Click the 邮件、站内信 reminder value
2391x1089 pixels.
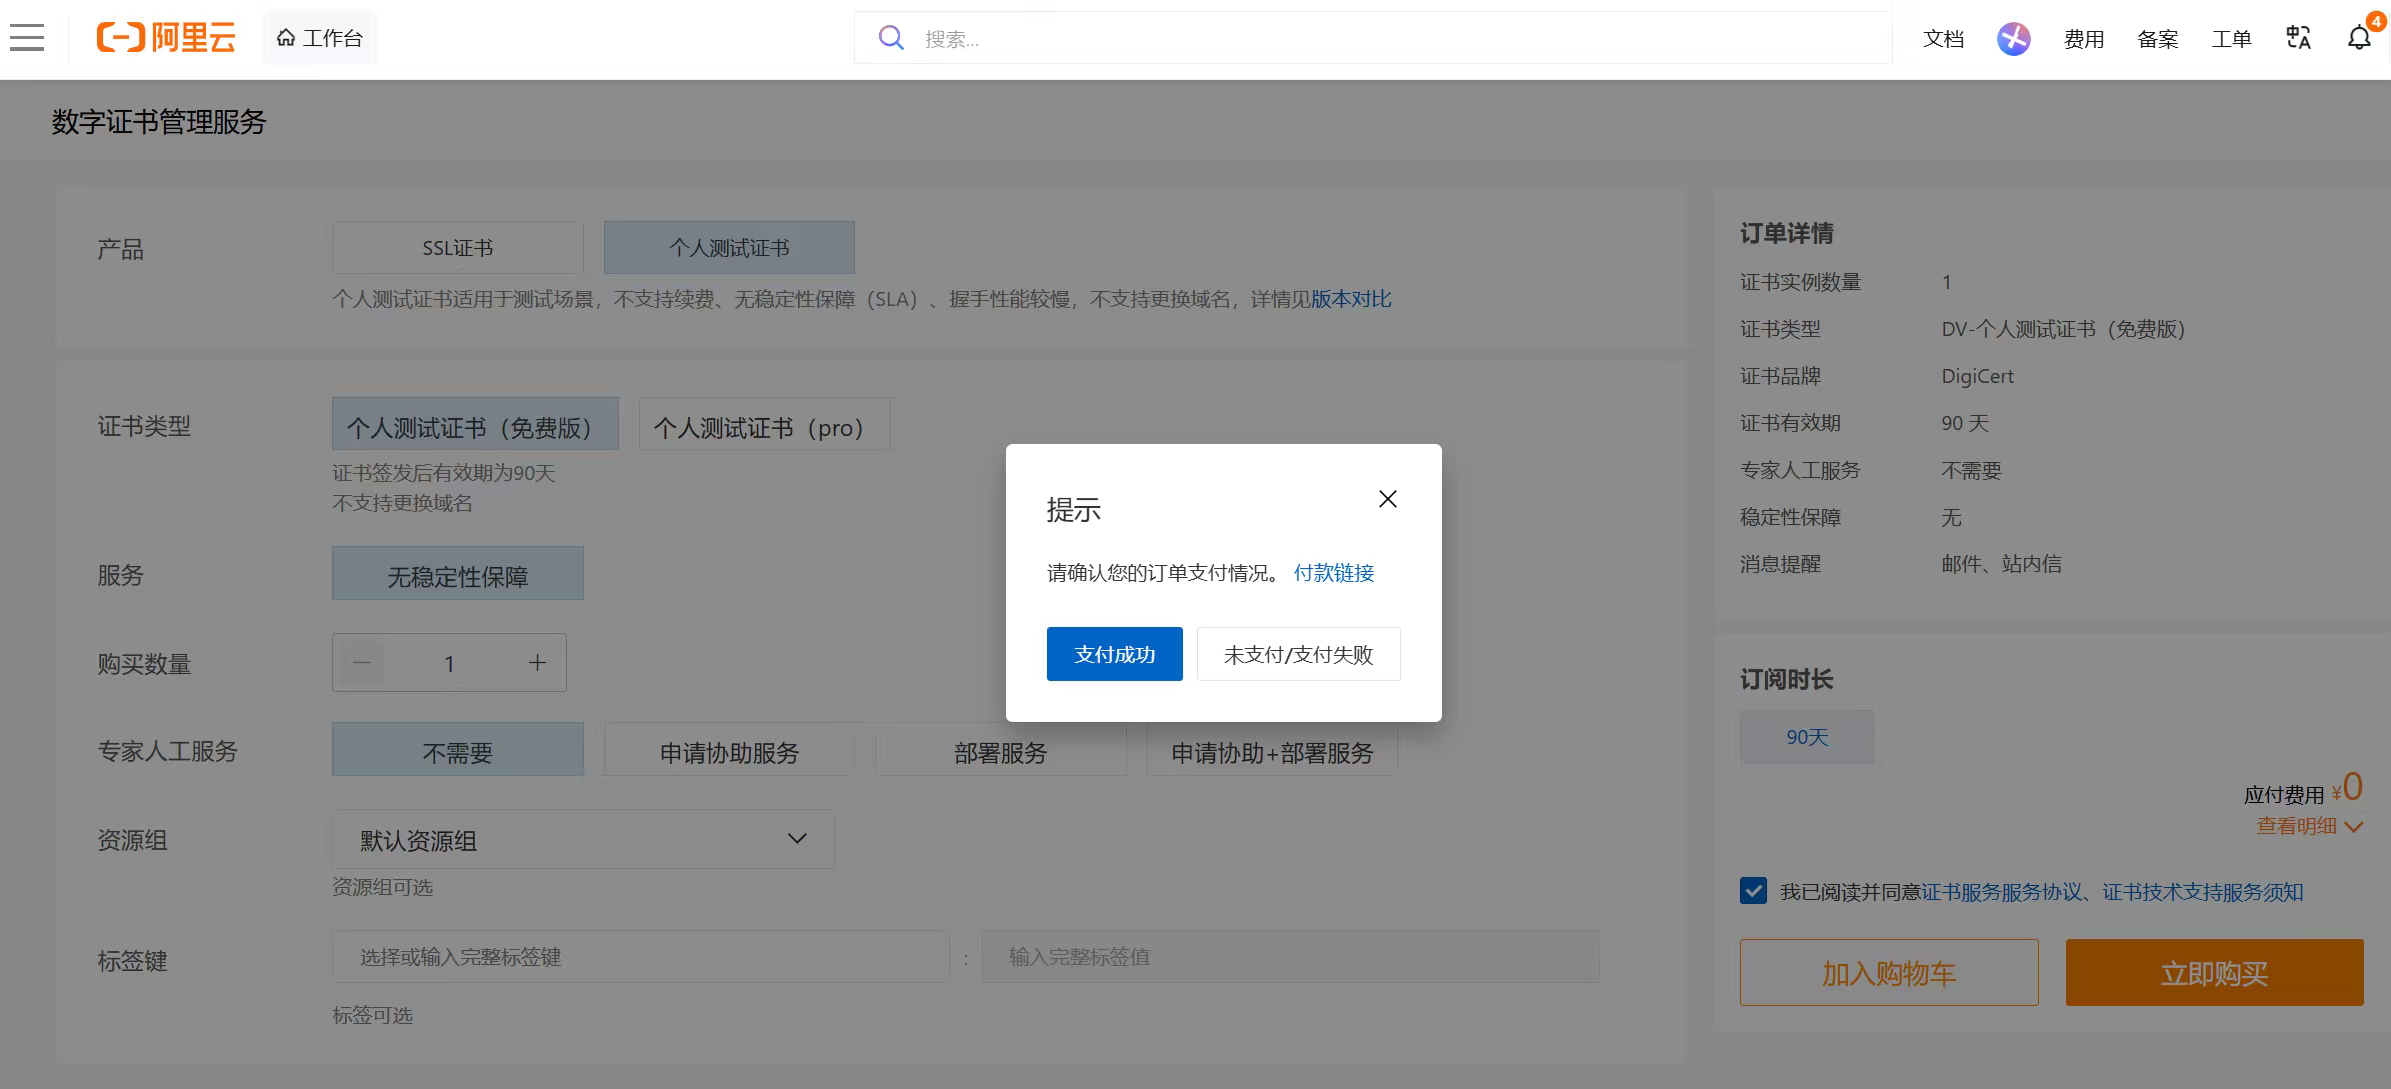[x=2001, y=564]
